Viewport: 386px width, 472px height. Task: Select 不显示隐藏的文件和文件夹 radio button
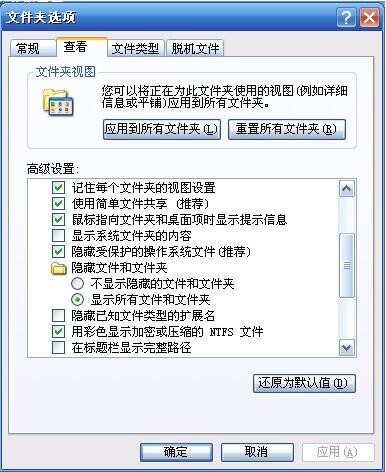(77, 284)
